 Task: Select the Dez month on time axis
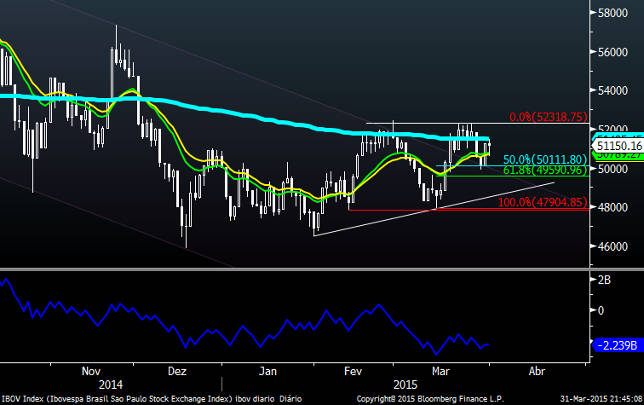[177, 369]
